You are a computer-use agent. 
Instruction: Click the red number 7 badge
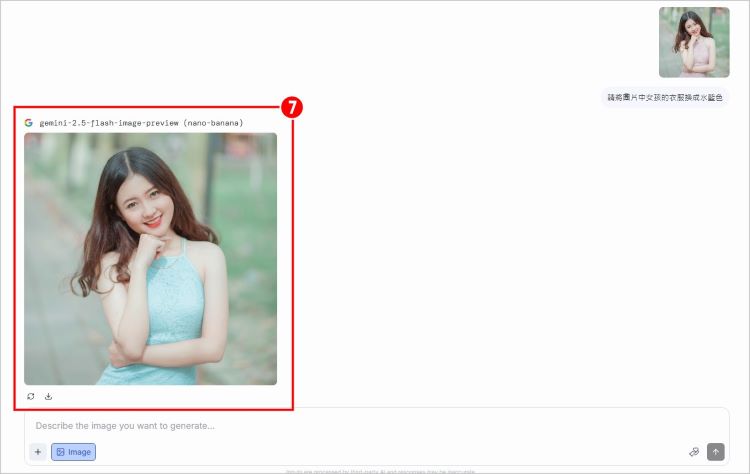point(292,107)
